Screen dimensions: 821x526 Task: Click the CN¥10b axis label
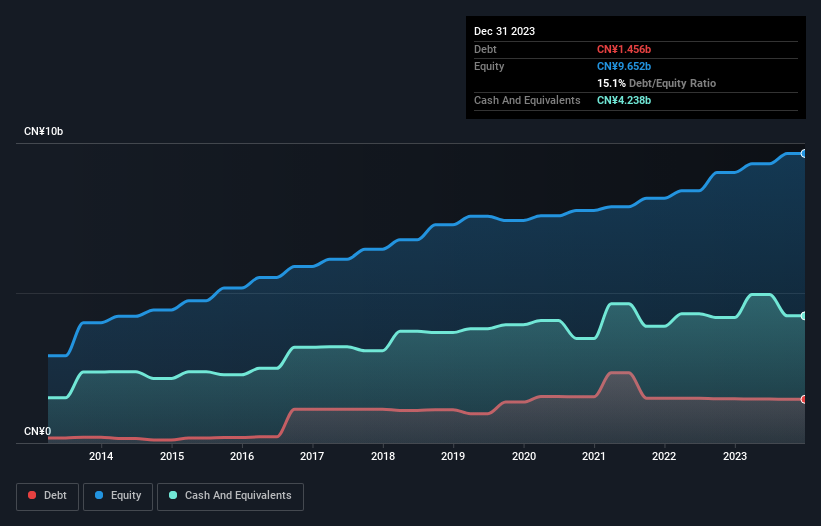point(43,131)
